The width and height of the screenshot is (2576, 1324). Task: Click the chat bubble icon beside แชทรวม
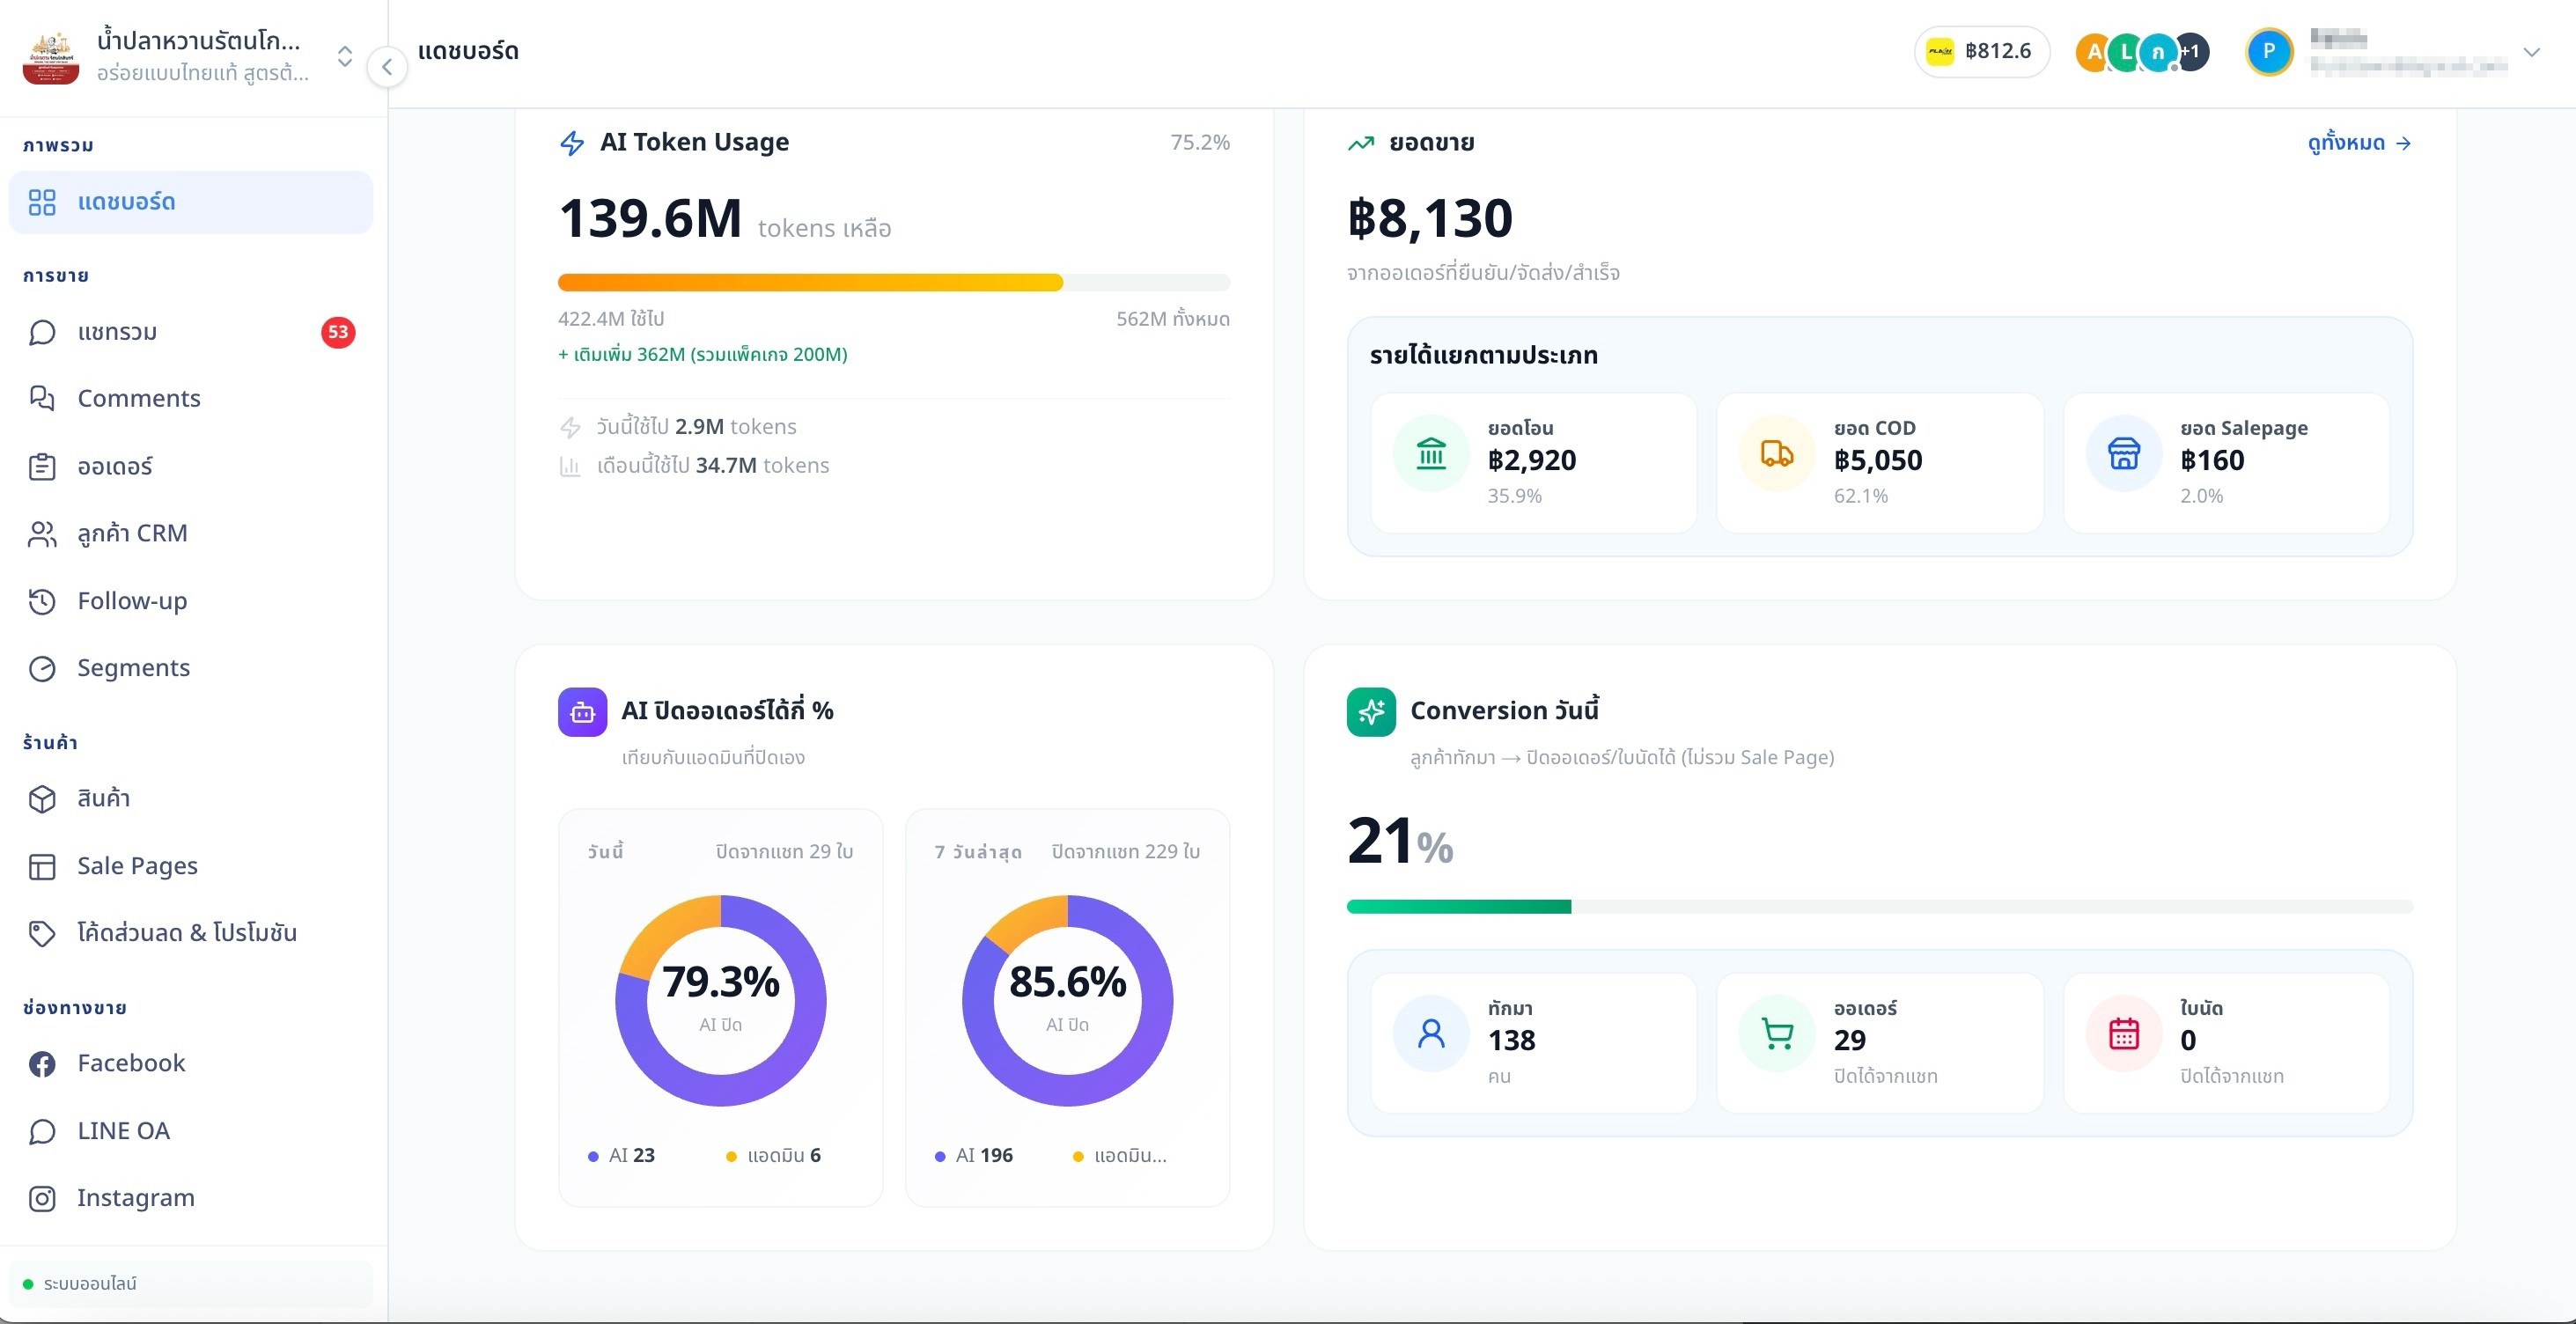coord(42,332)
